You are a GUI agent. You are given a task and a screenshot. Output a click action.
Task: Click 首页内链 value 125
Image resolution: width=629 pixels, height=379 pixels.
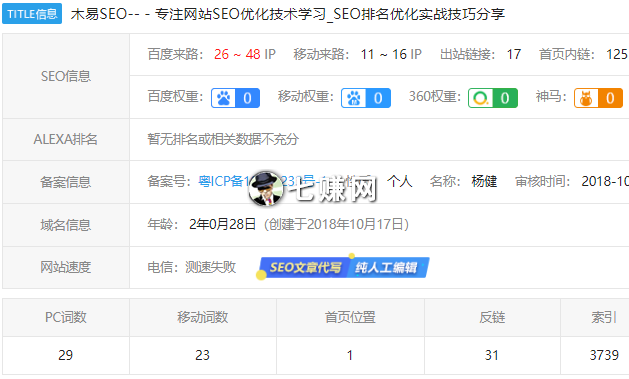(617, 54)
